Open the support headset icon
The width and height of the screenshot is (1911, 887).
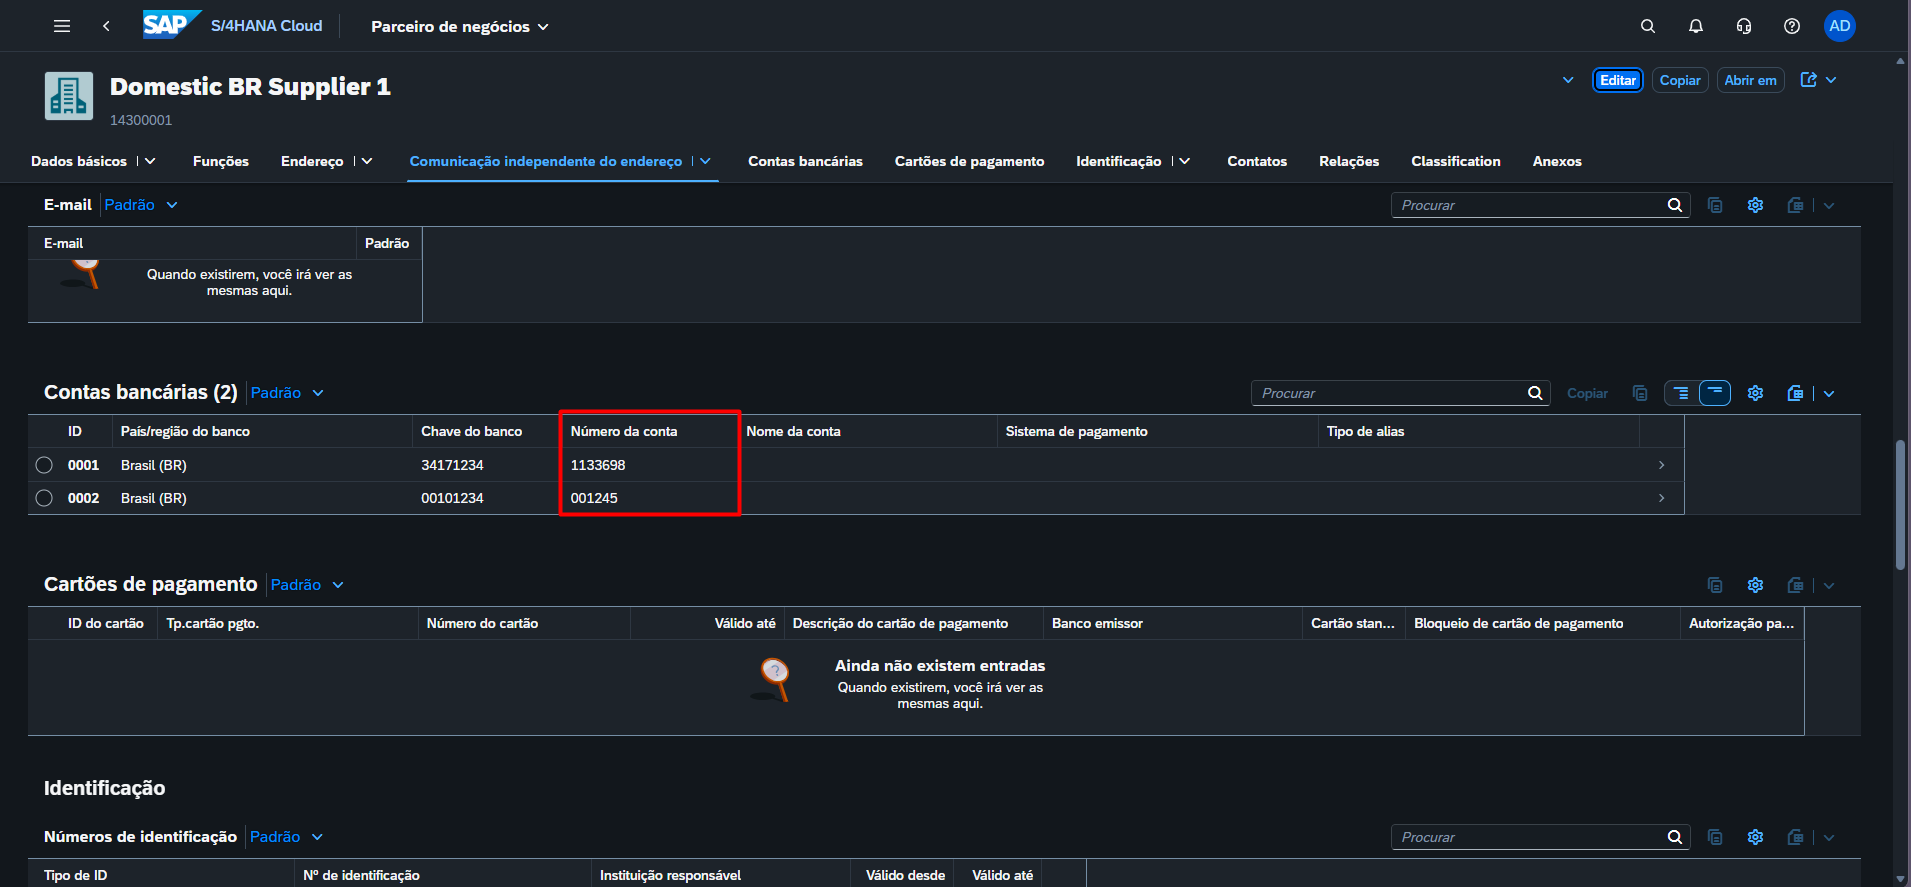click(1744, 26)
